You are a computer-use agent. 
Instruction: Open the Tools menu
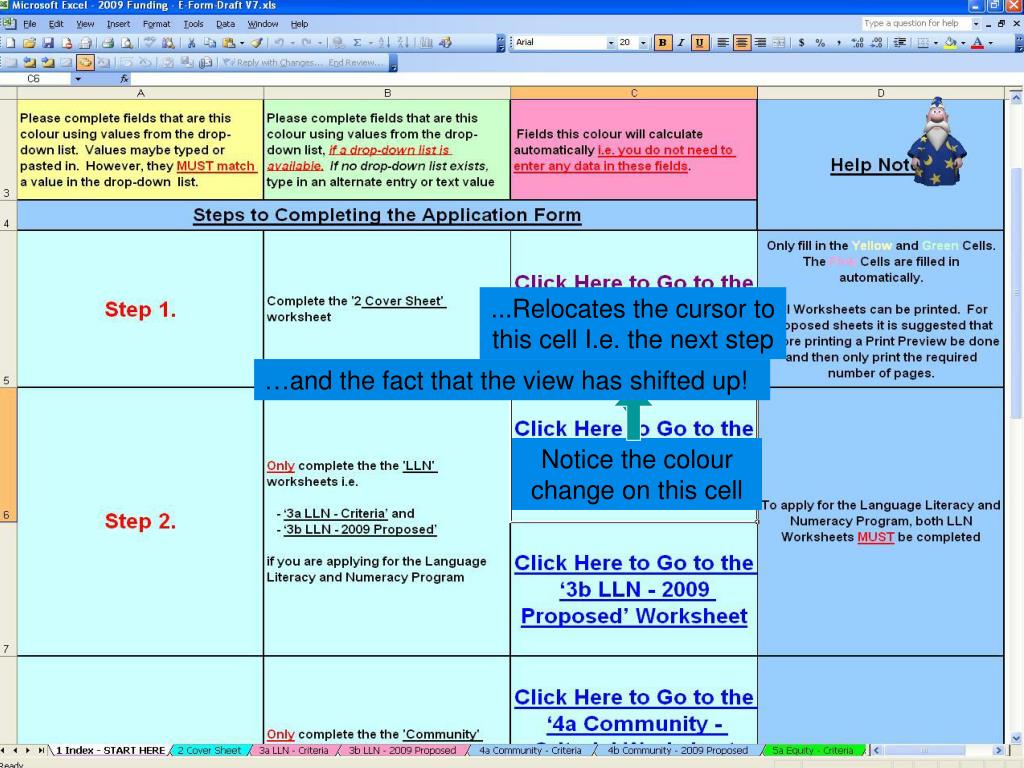(x=193, y=24)
